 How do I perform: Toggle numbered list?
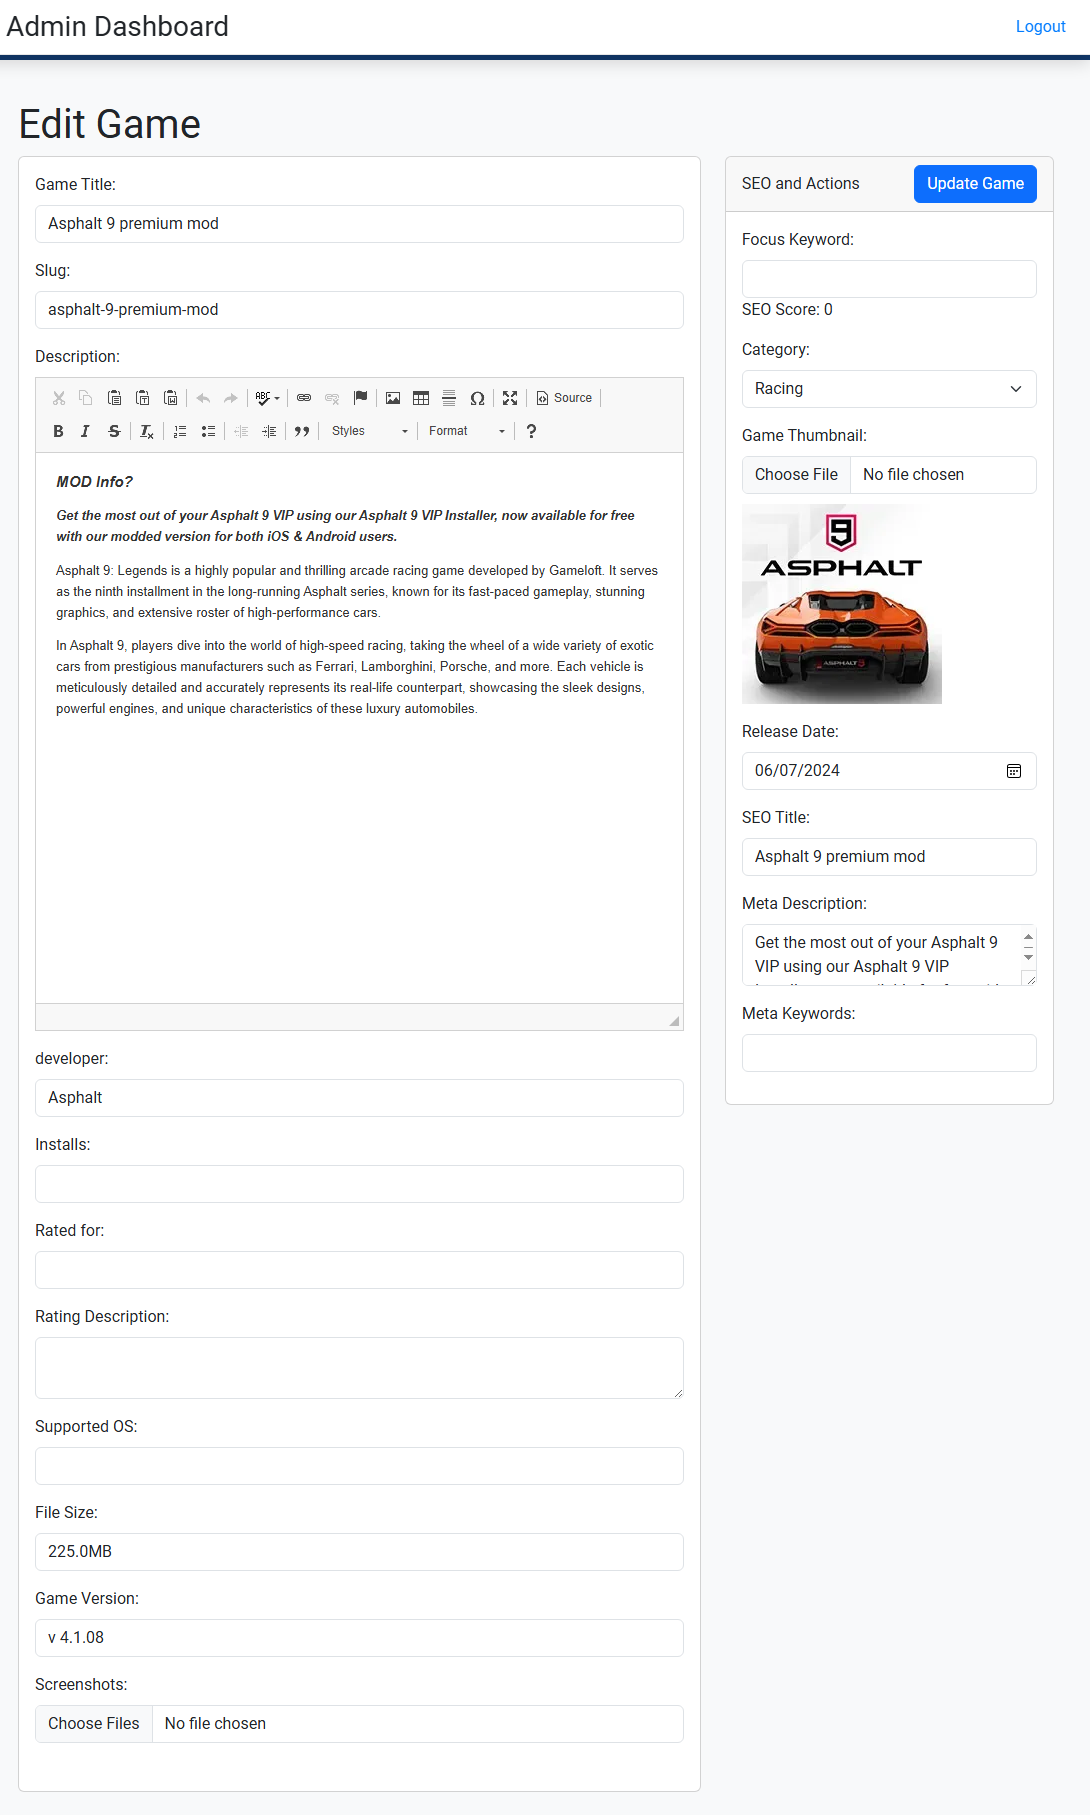(x=180, y=431)
